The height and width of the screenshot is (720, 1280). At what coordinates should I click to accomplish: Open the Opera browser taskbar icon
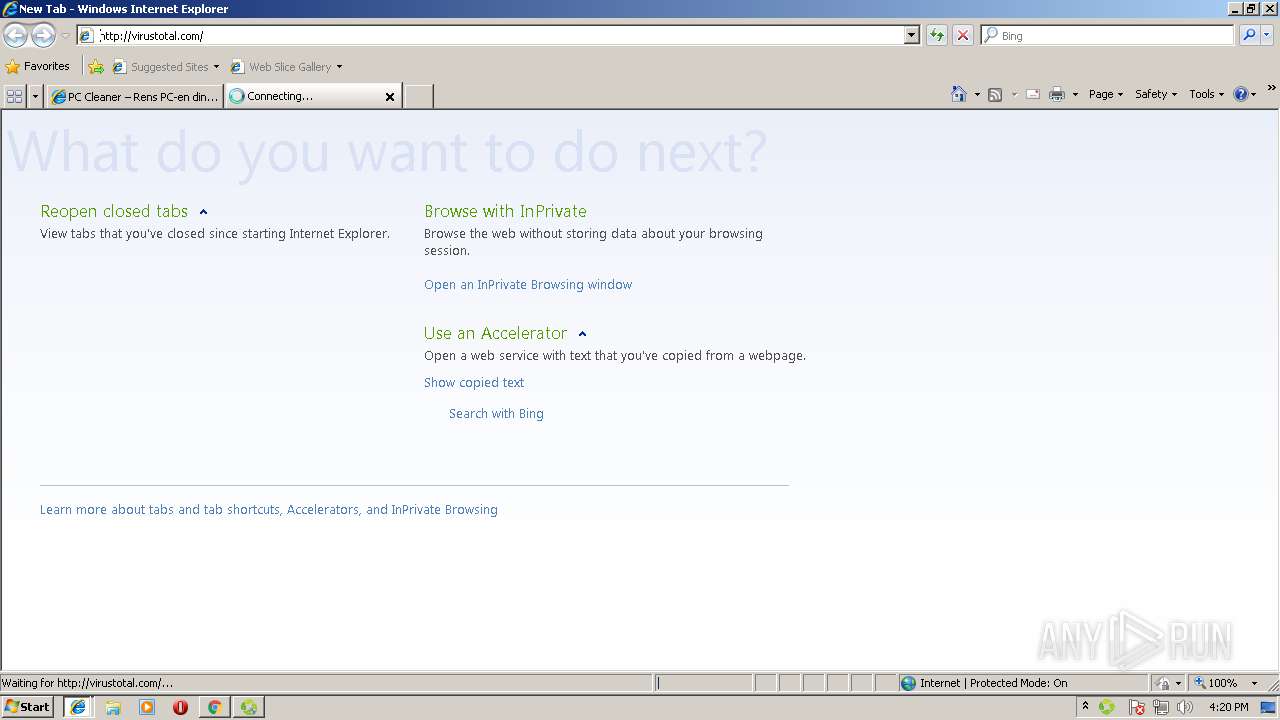tap(180, 707)
